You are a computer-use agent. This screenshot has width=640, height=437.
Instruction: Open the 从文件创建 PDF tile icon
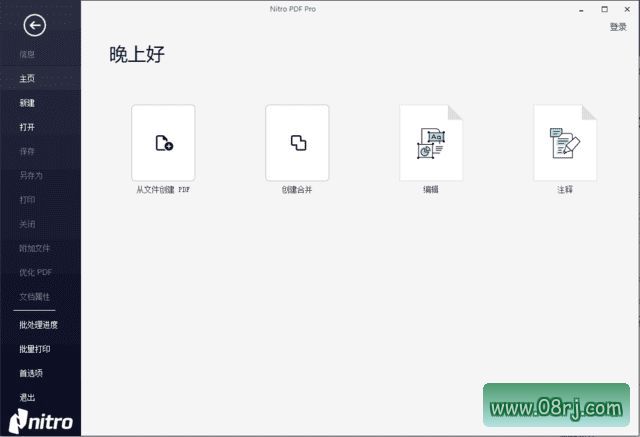(163, 143)
